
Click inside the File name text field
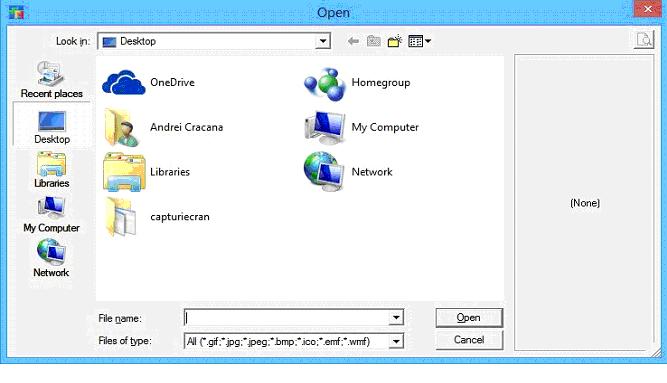[287, 317]
